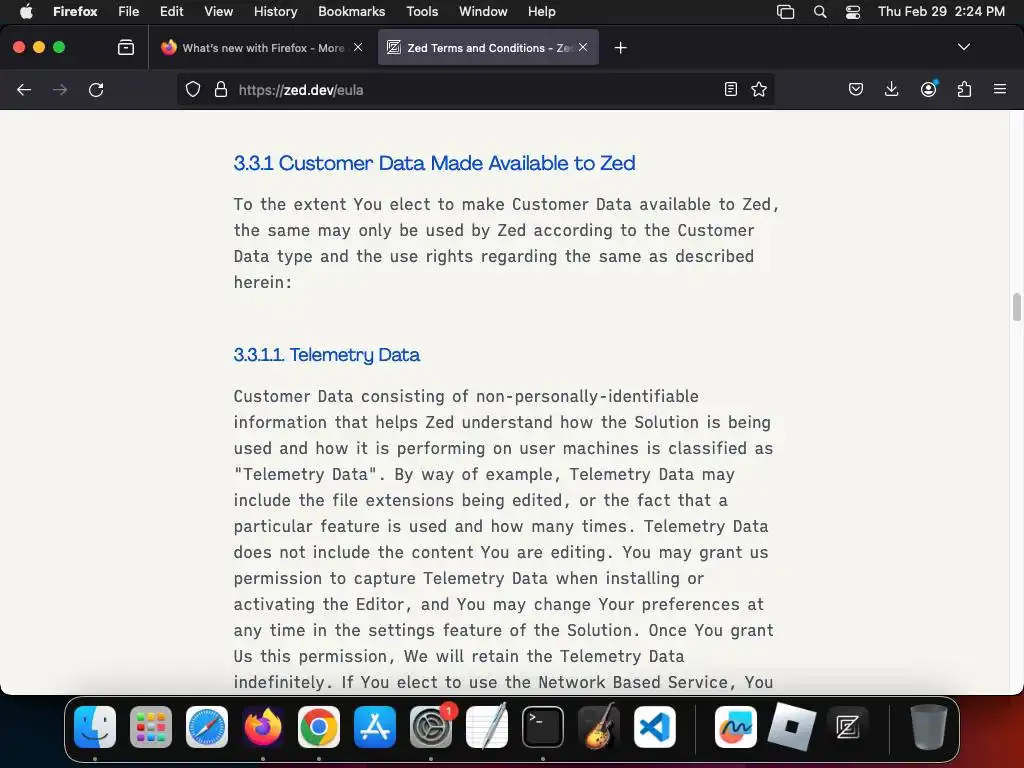Close the What's new with Firefox tab
The image size is (1024, 768).
coord(358,47)
